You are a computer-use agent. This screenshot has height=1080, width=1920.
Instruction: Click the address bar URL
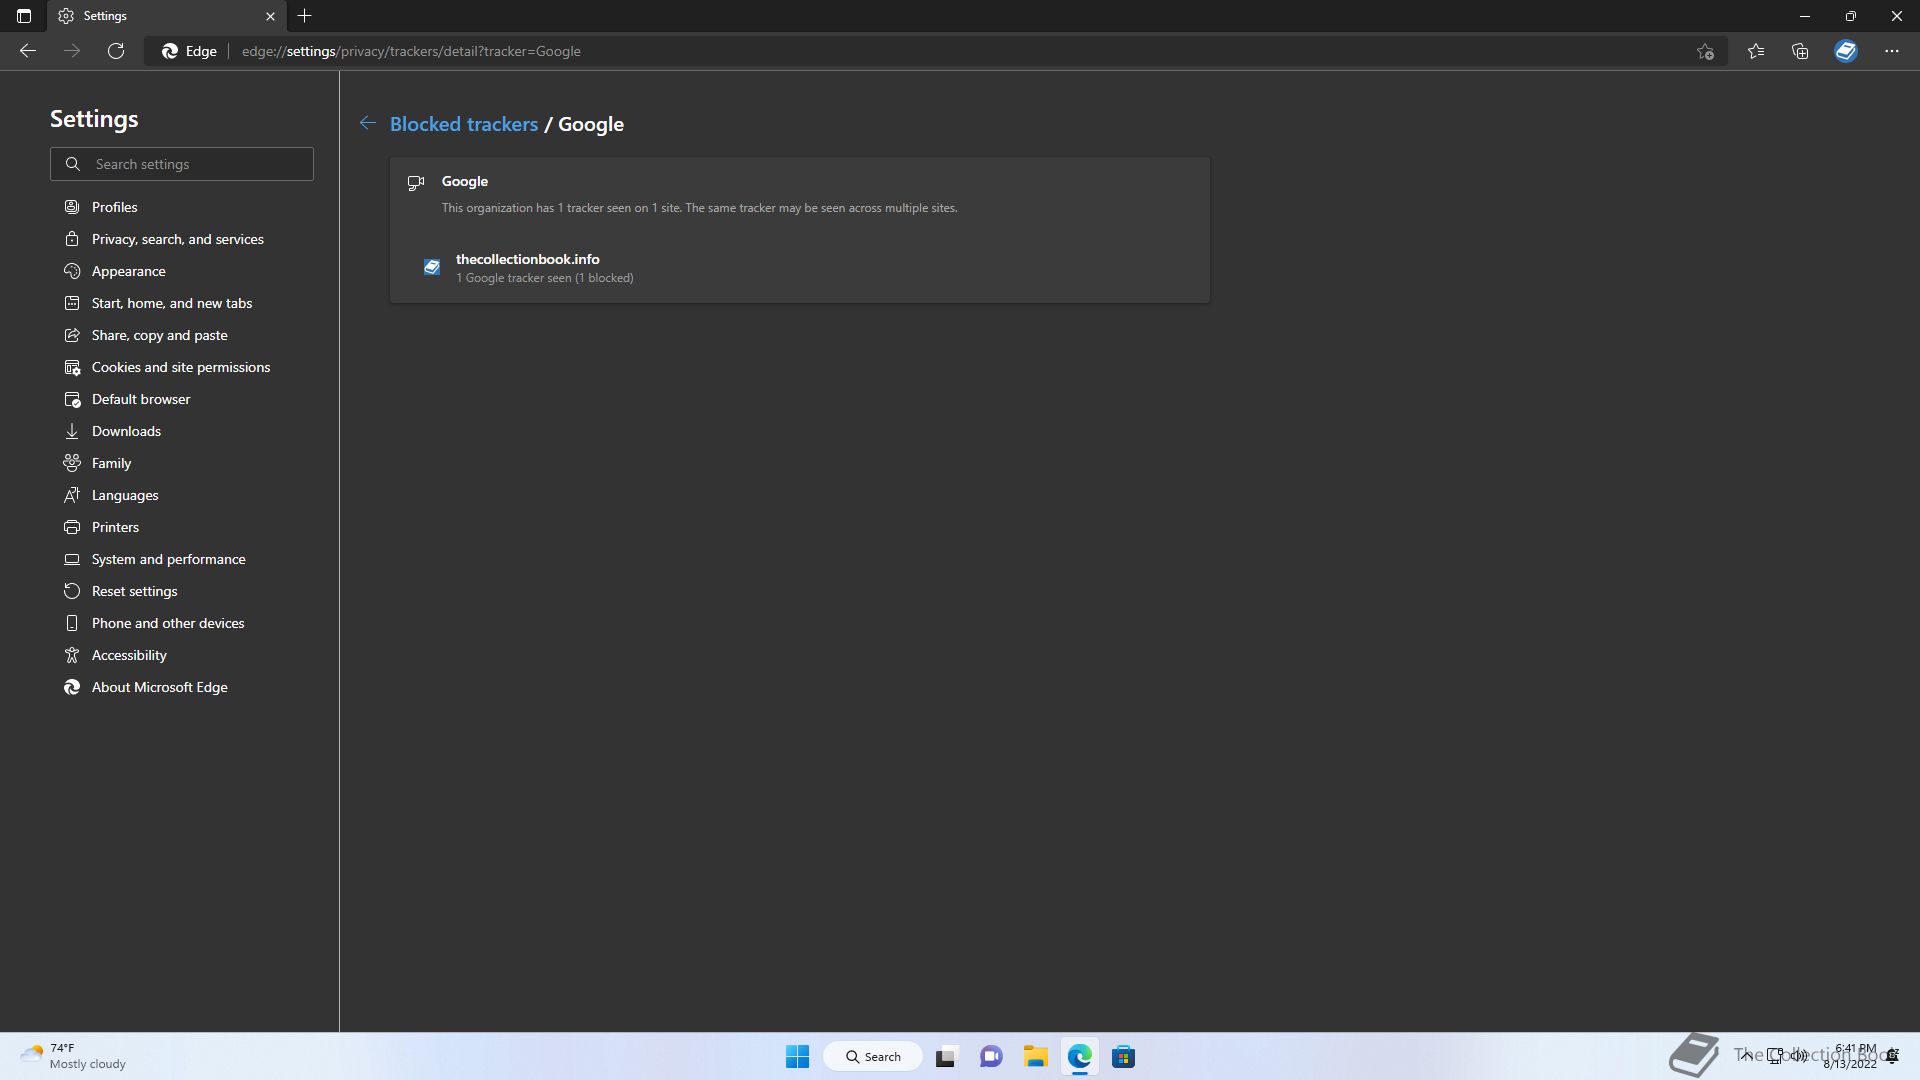[411, 51]
